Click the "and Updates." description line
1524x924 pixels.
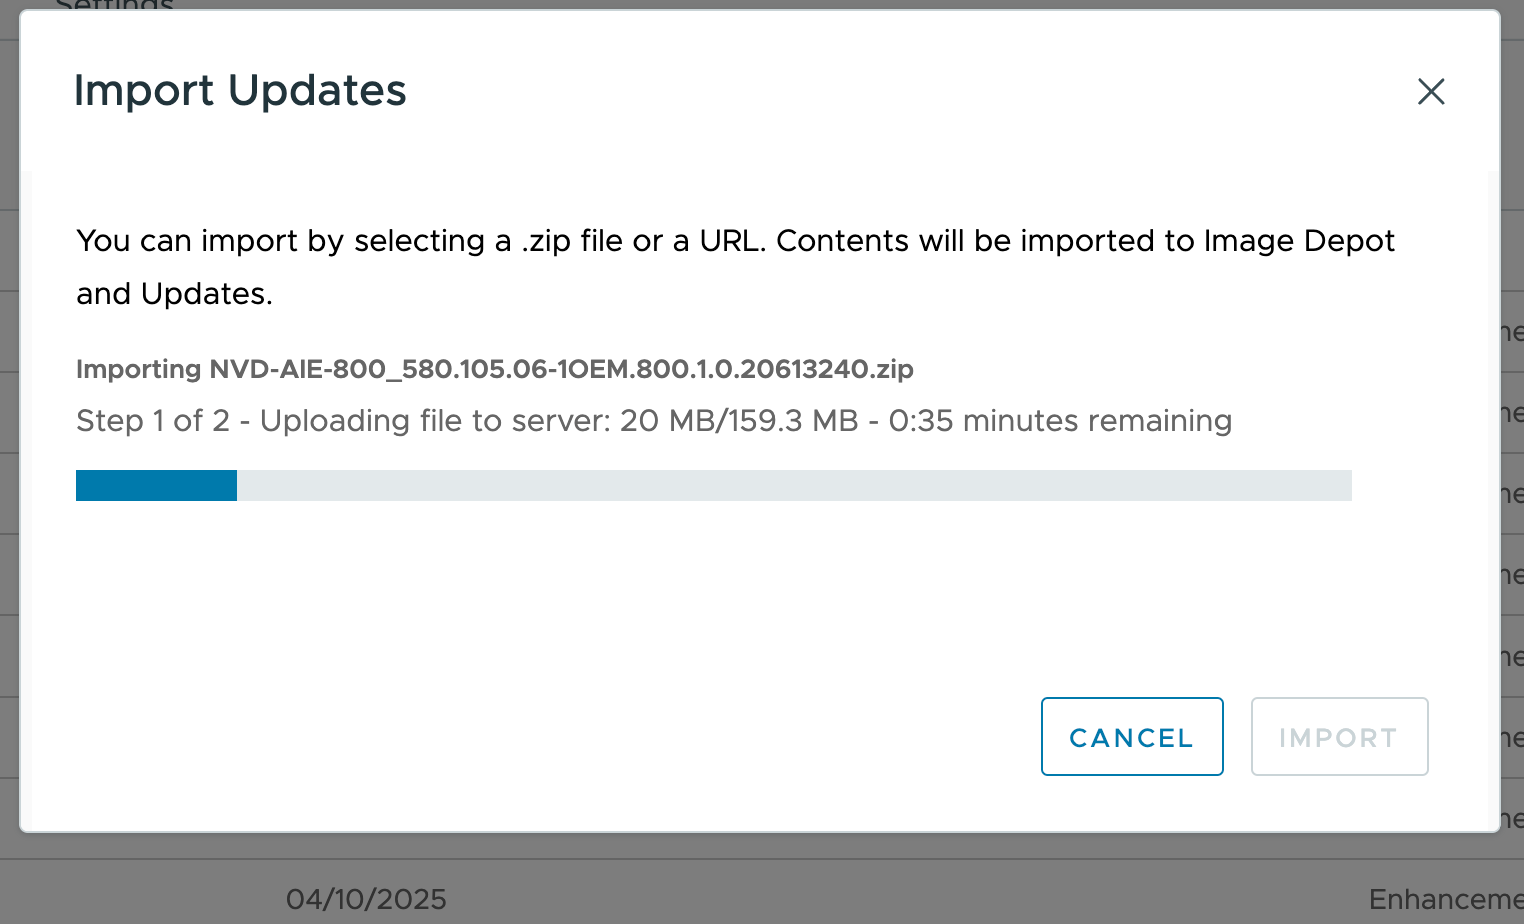click(174, 294)
